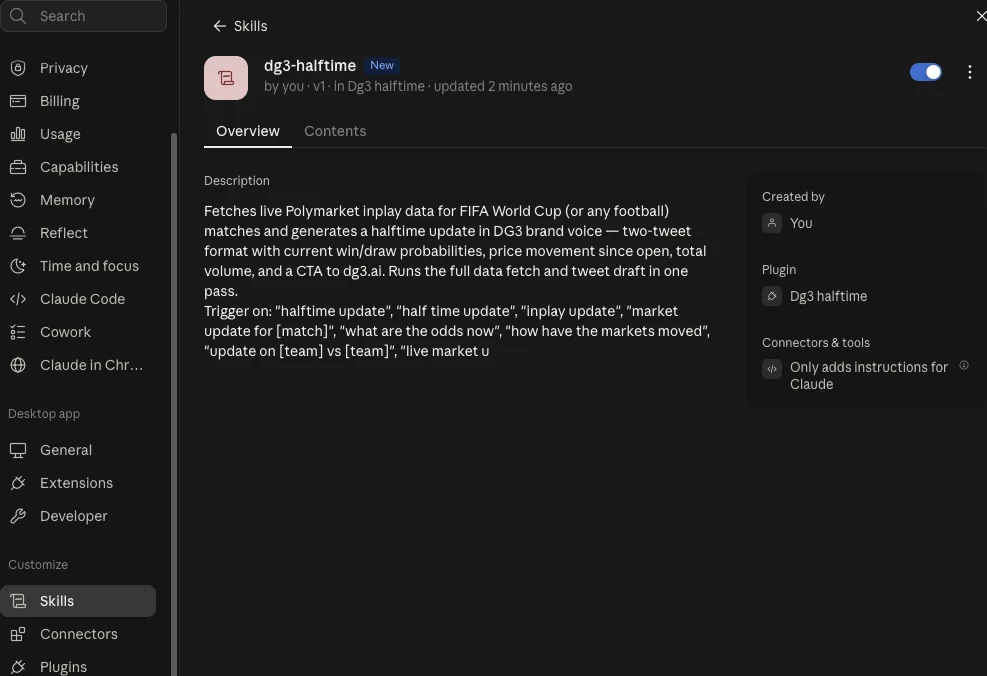This screenshot has height=676, width=987.
Task: Disable the dg3-halftime skill toggle
Action: (x=926, y=72)
